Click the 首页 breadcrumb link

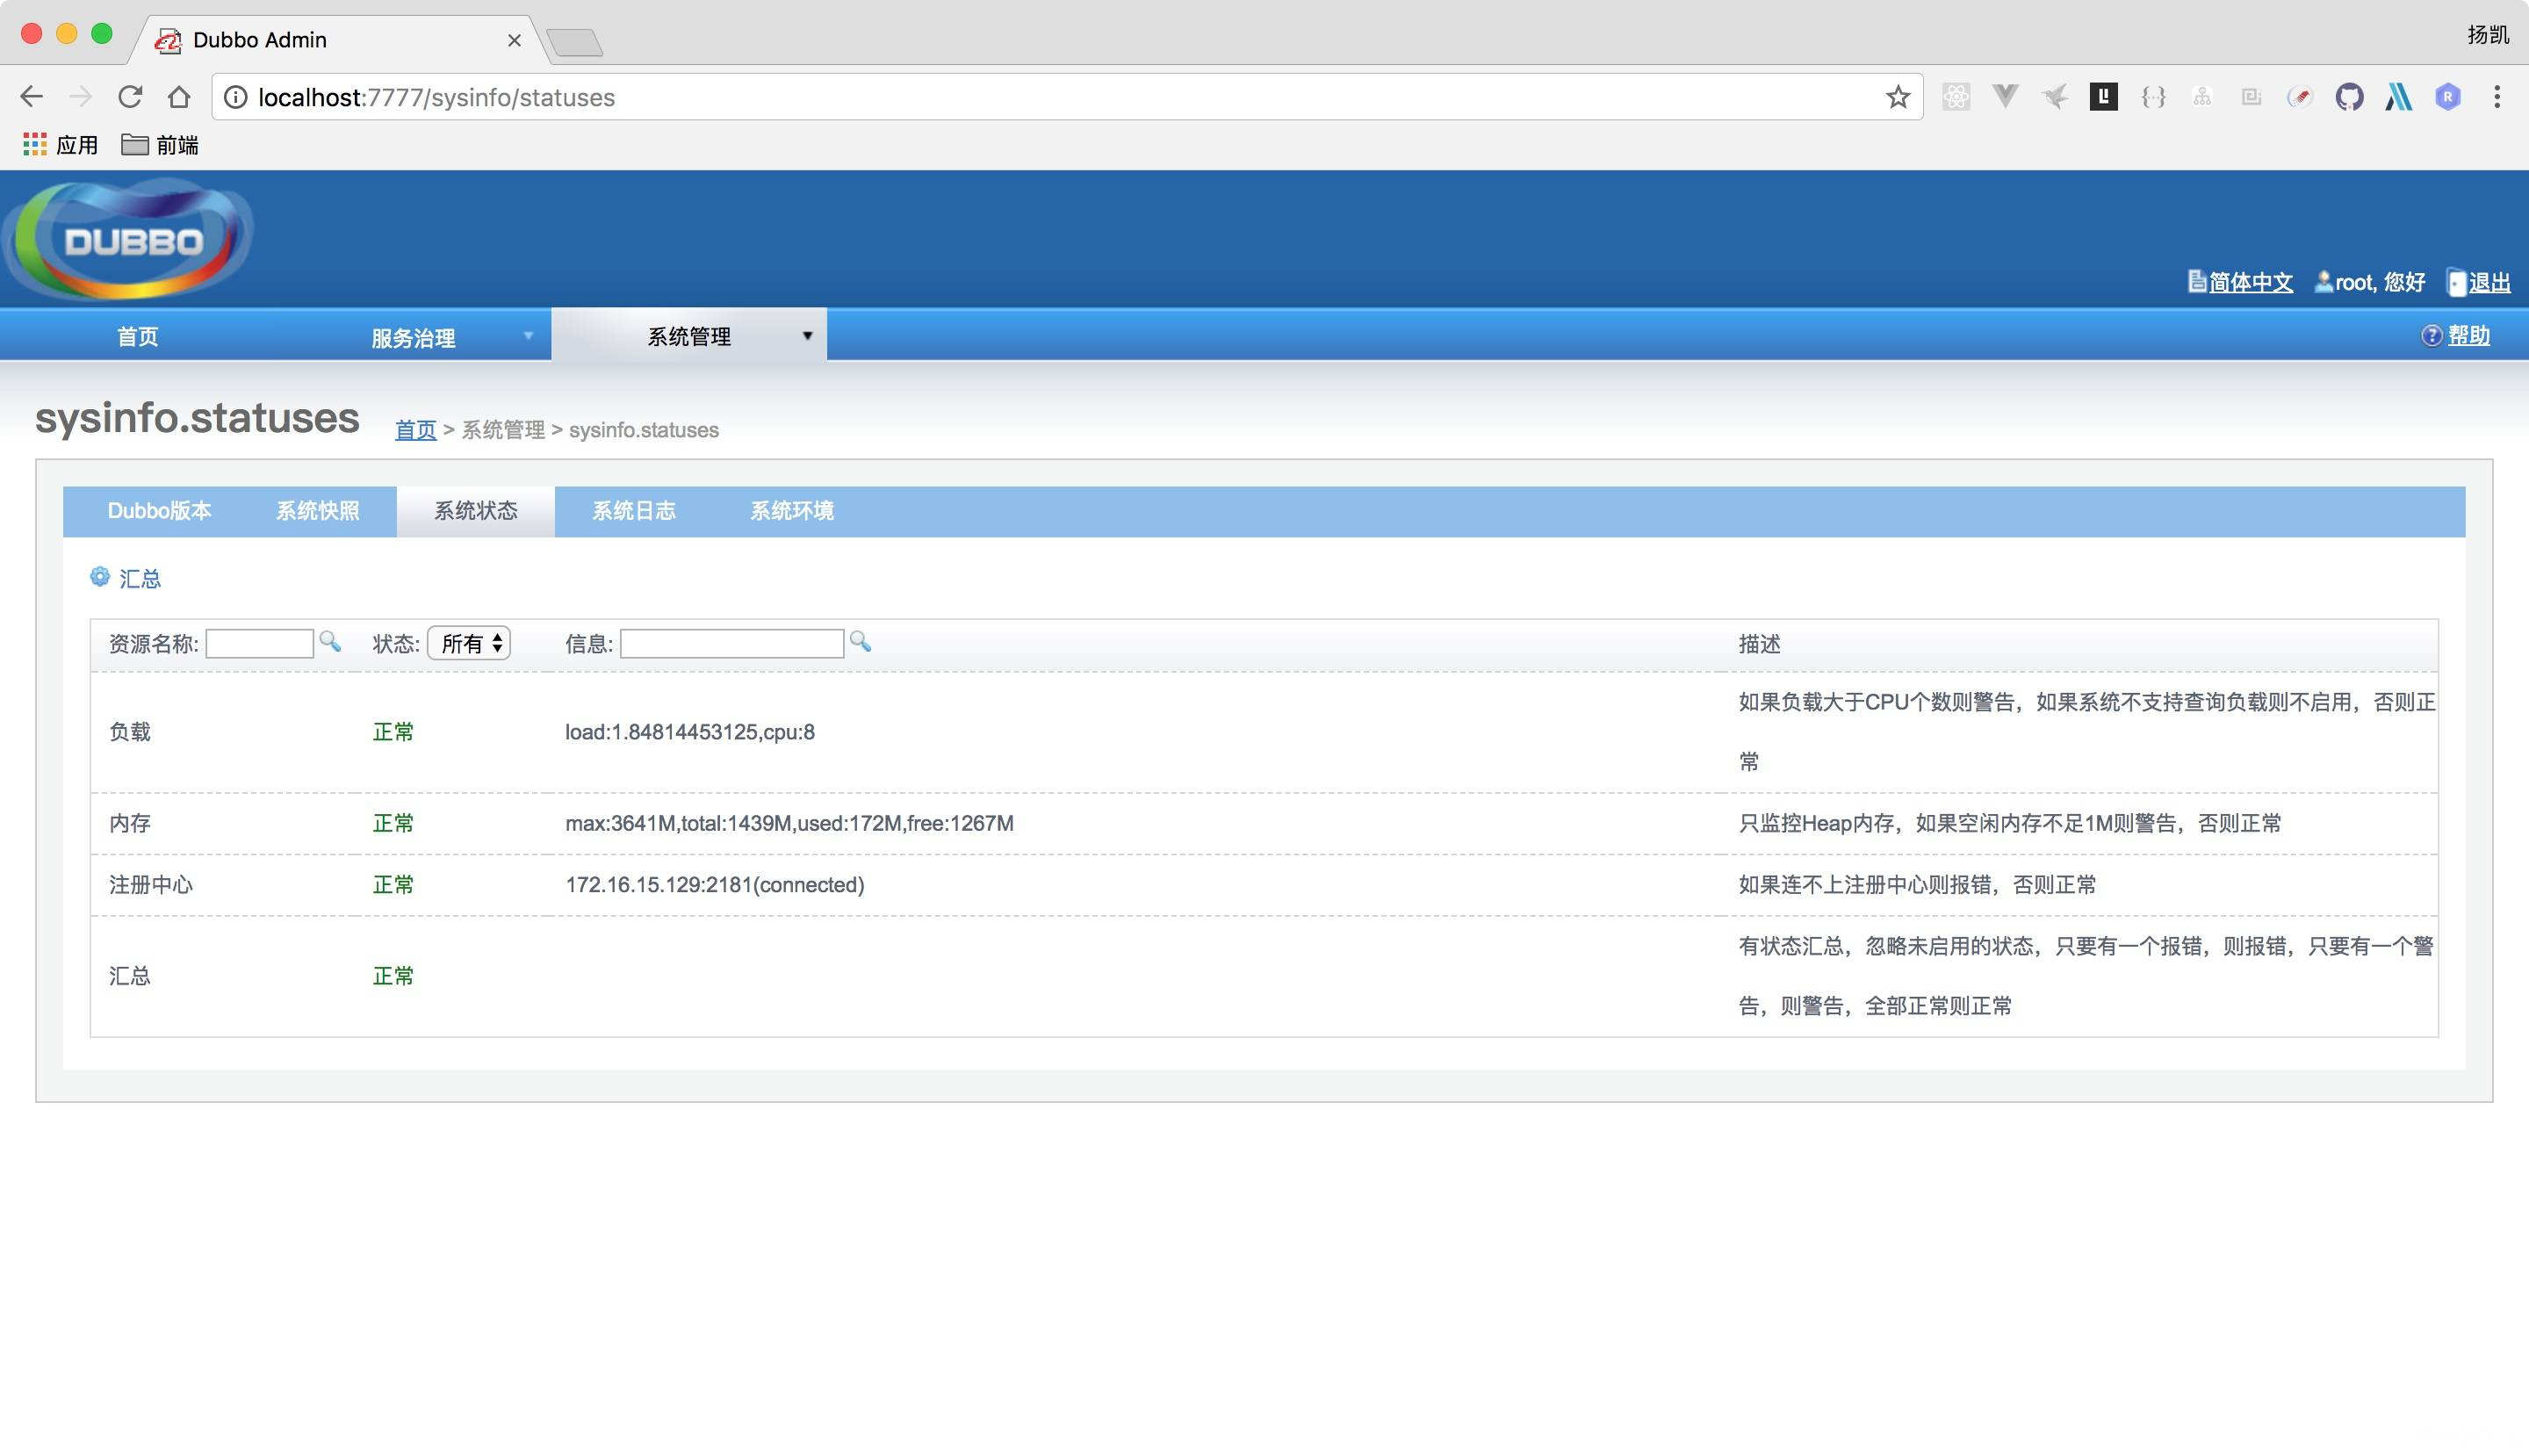click(x=415, y=430)
